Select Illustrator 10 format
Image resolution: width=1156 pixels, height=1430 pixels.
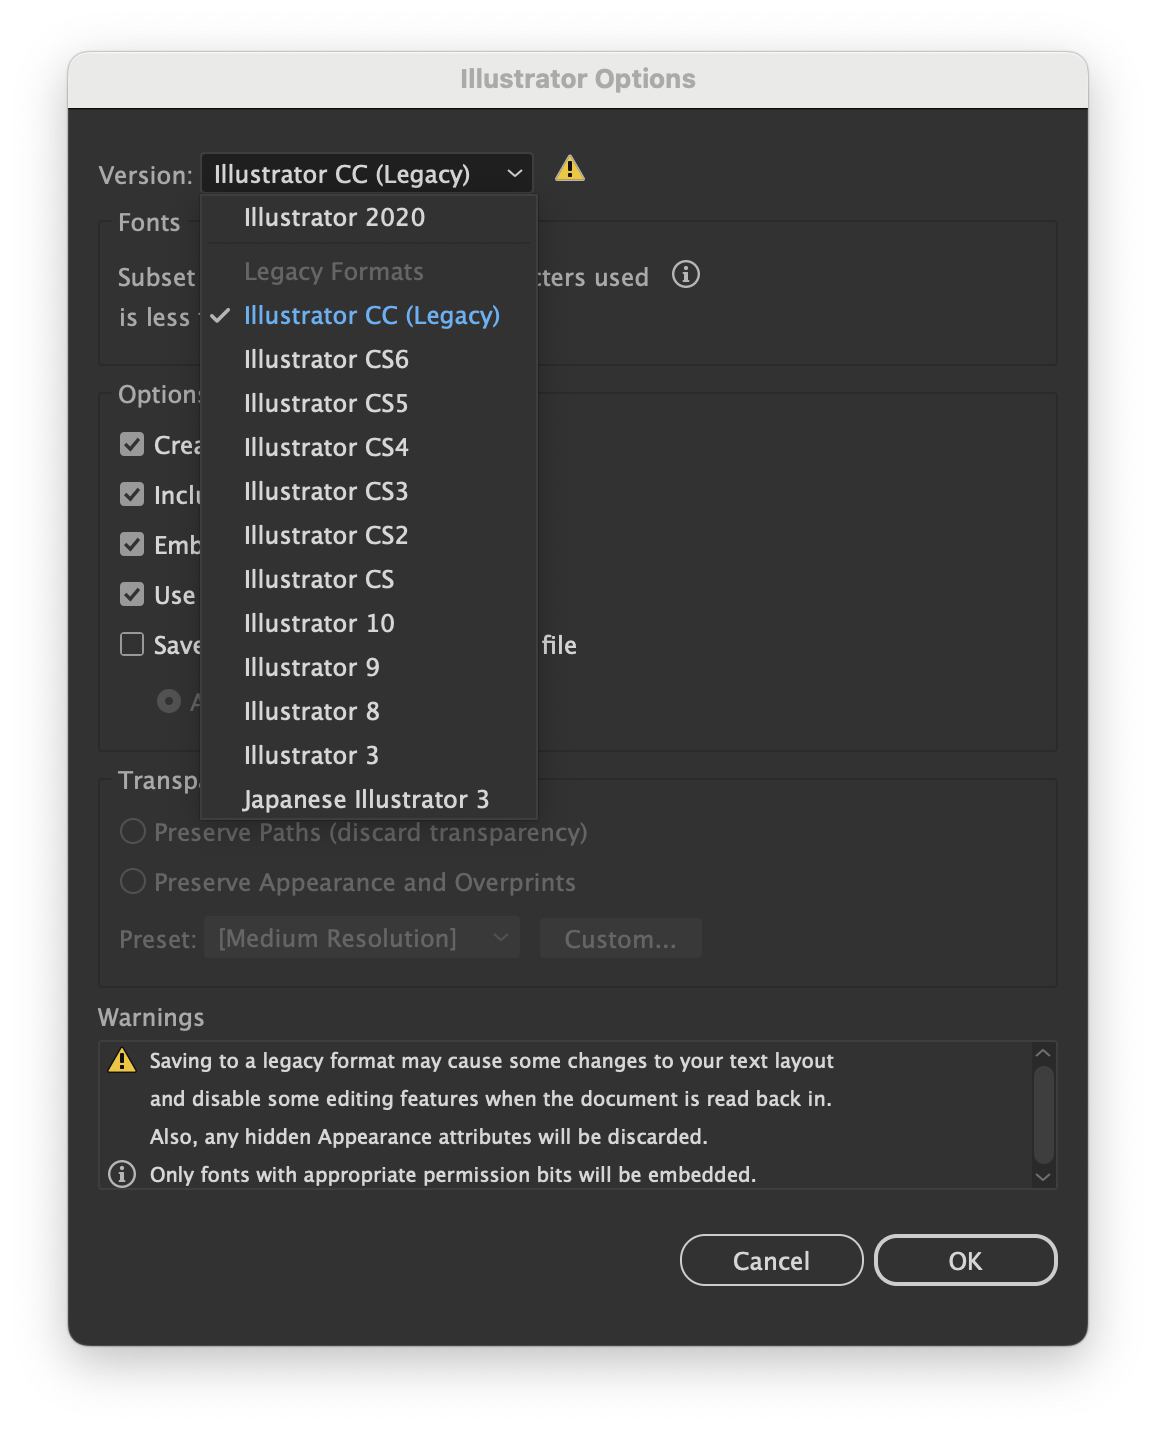(369, 623)
